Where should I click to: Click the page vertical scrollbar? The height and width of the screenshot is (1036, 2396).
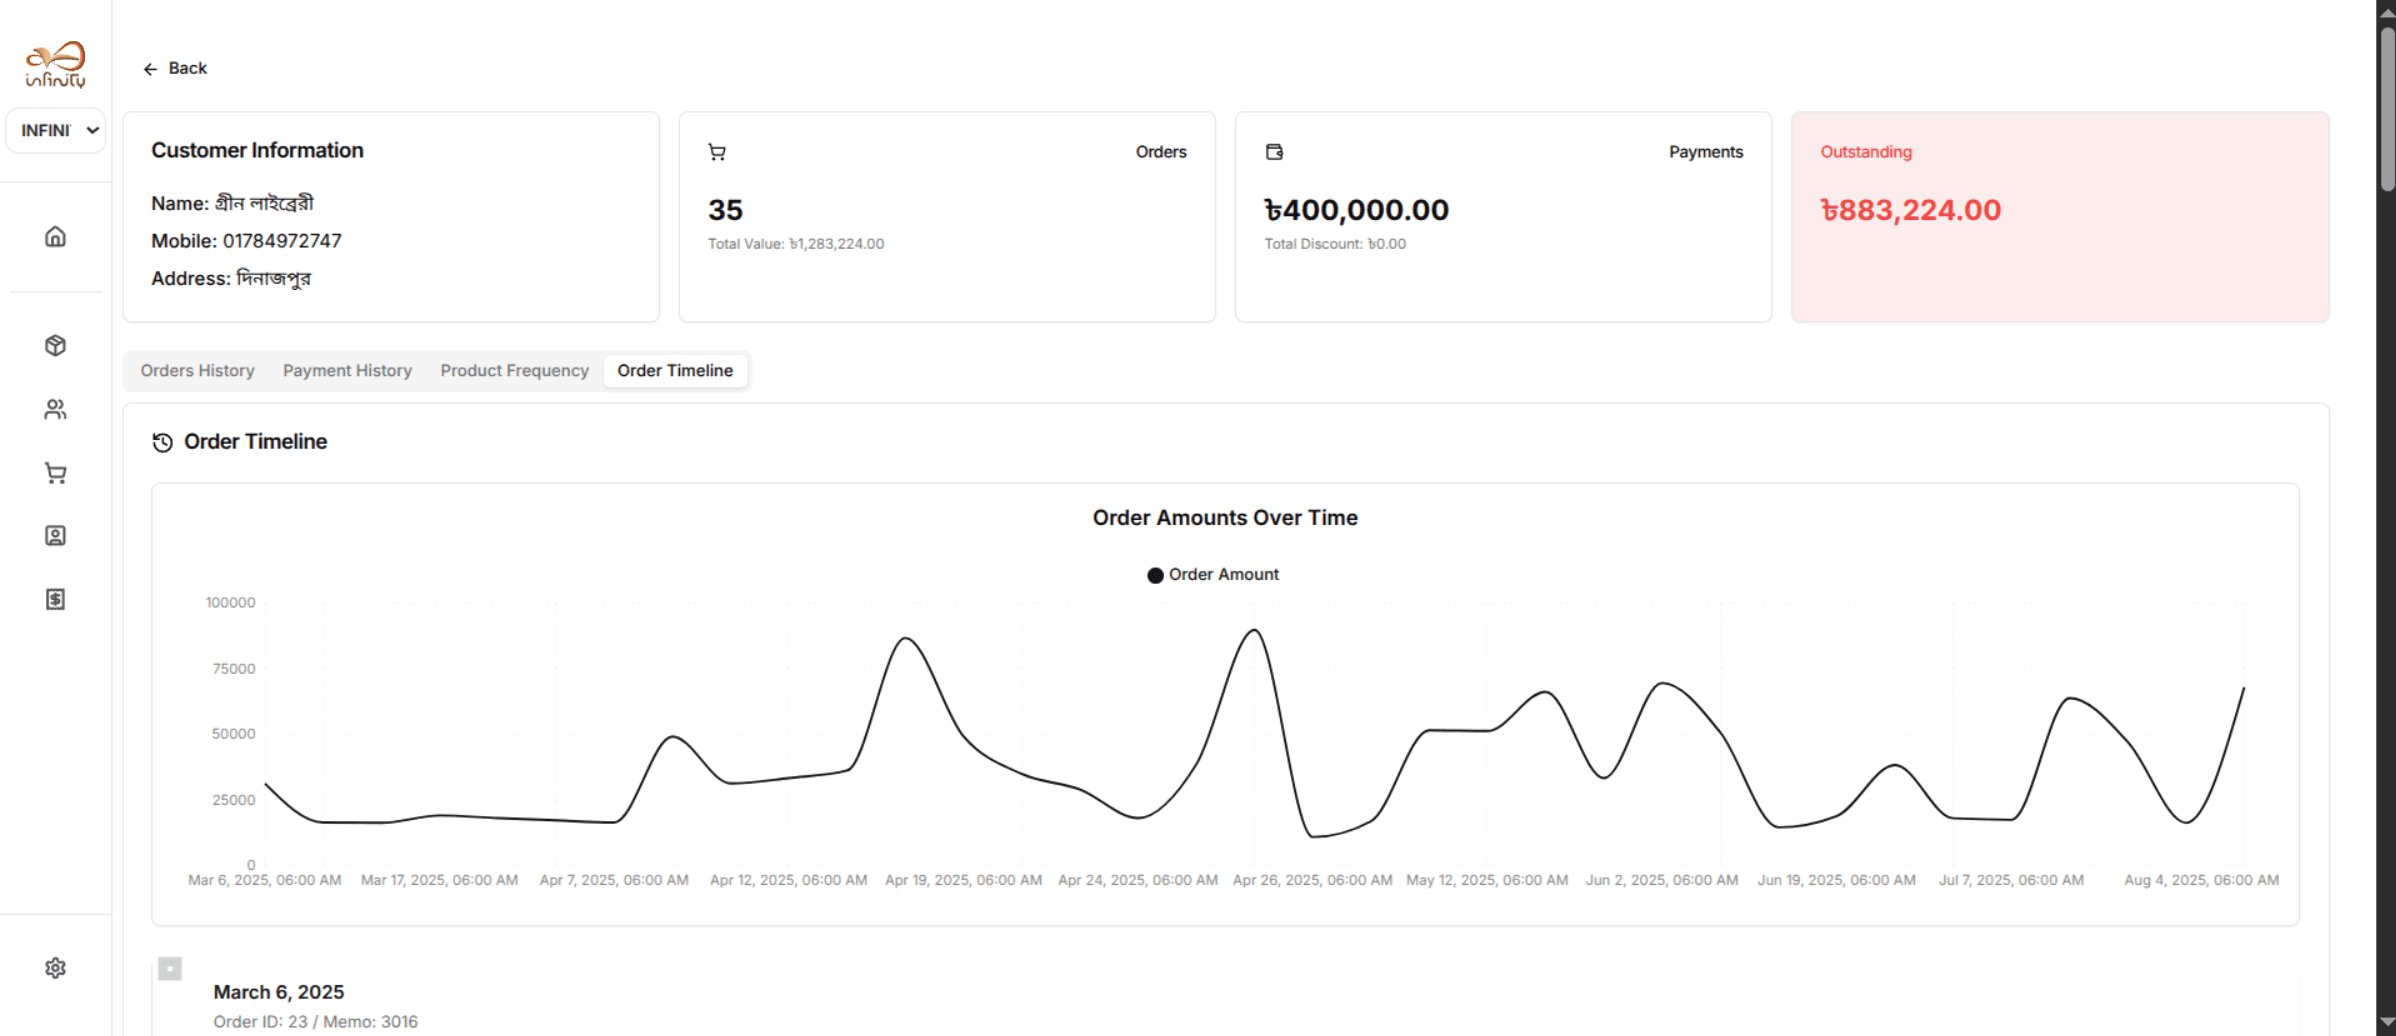2386,110
